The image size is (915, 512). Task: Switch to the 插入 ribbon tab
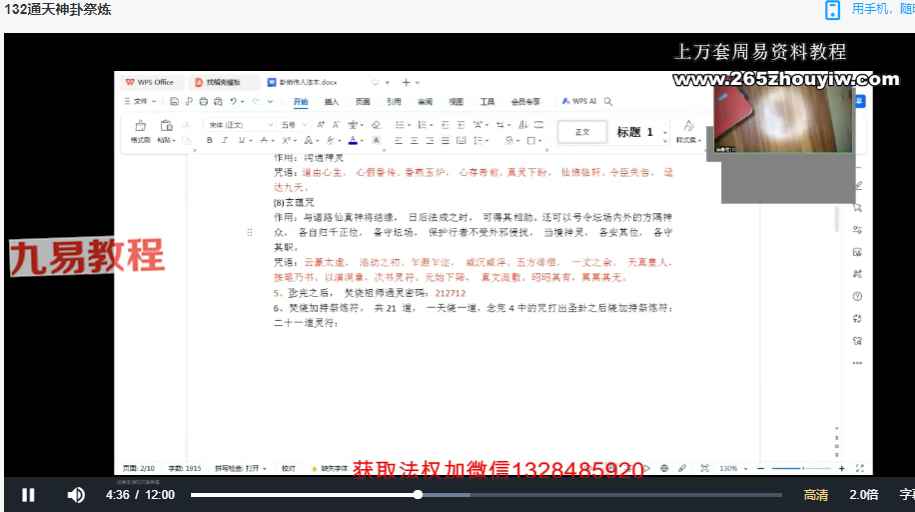[x=332, y=102]
